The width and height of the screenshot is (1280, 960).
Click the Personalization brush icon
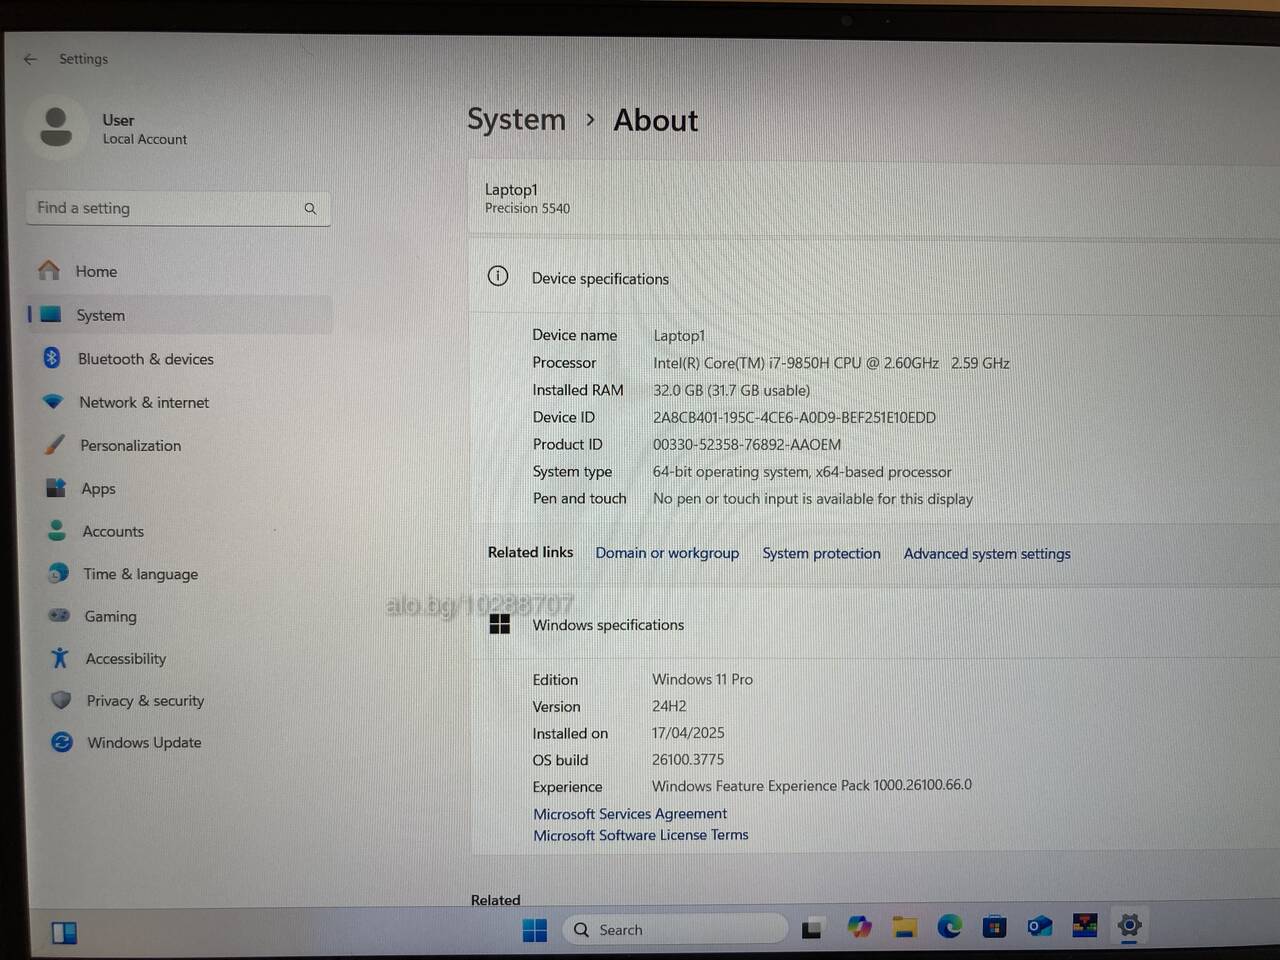pos(55,444)
